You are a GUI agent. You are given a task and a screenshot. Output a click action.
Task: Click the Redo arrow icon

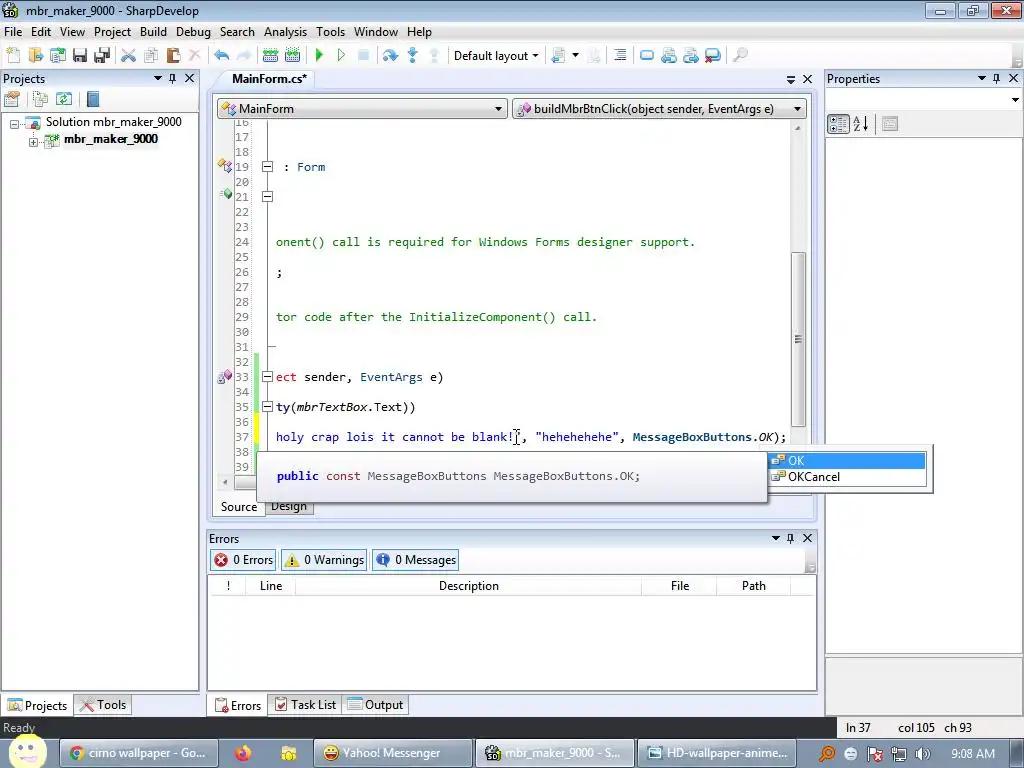tap(244, 56)
